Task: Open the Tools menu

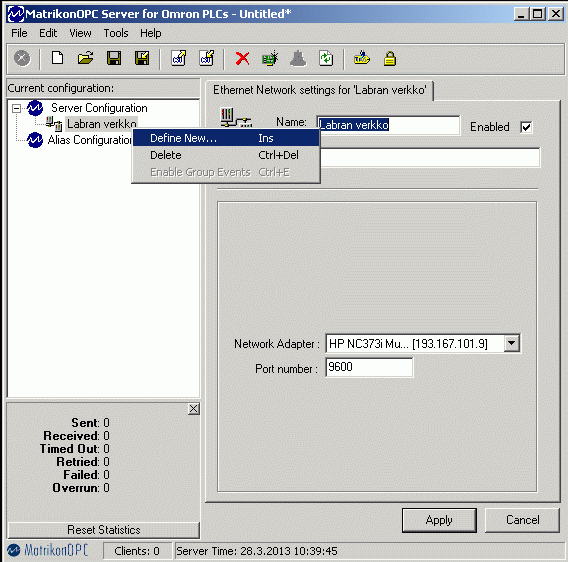Action: 116,33
